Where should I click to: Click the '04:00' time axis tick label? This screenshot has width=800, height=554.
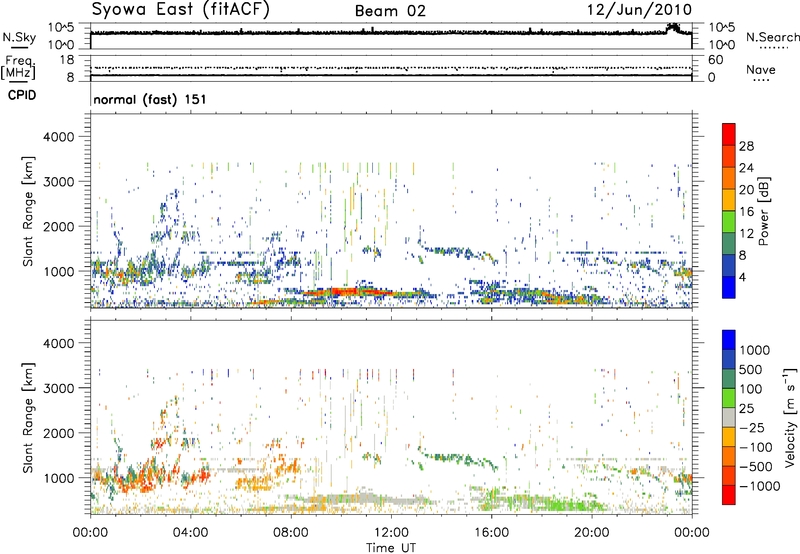191,533
